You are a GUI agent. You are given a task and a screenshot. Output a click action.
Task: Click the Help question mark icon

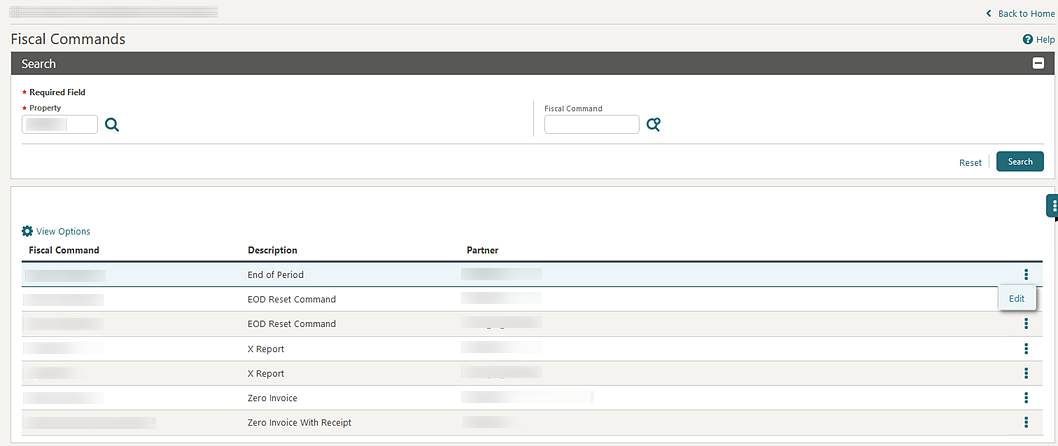[1028, 40]
